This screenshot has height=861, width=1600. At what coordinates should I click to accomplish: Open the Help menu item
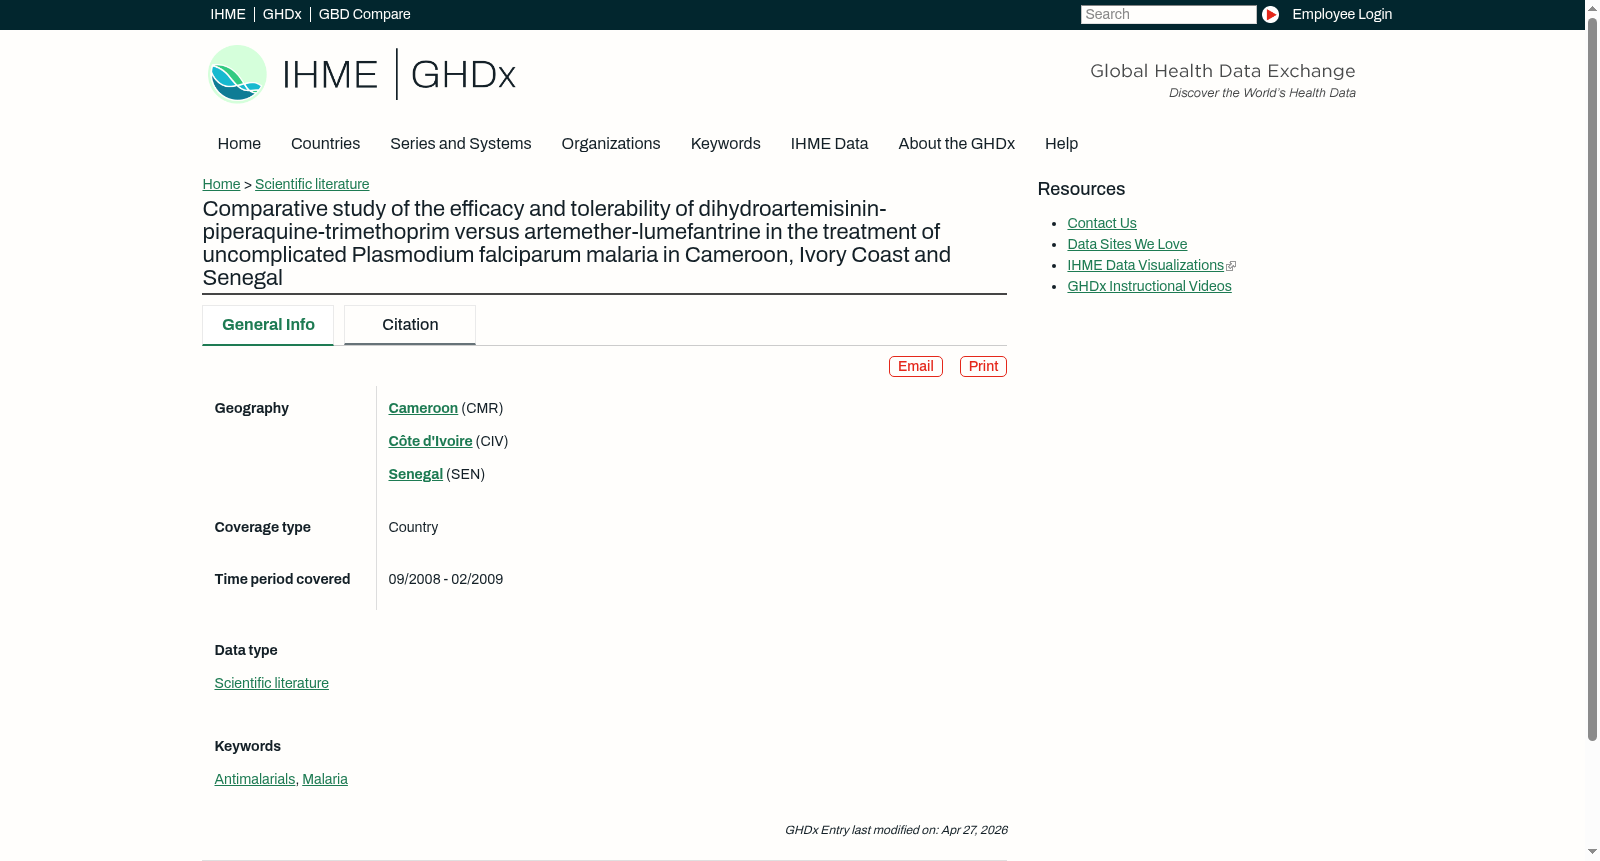pyautogui.click(x=1062, y=144)
